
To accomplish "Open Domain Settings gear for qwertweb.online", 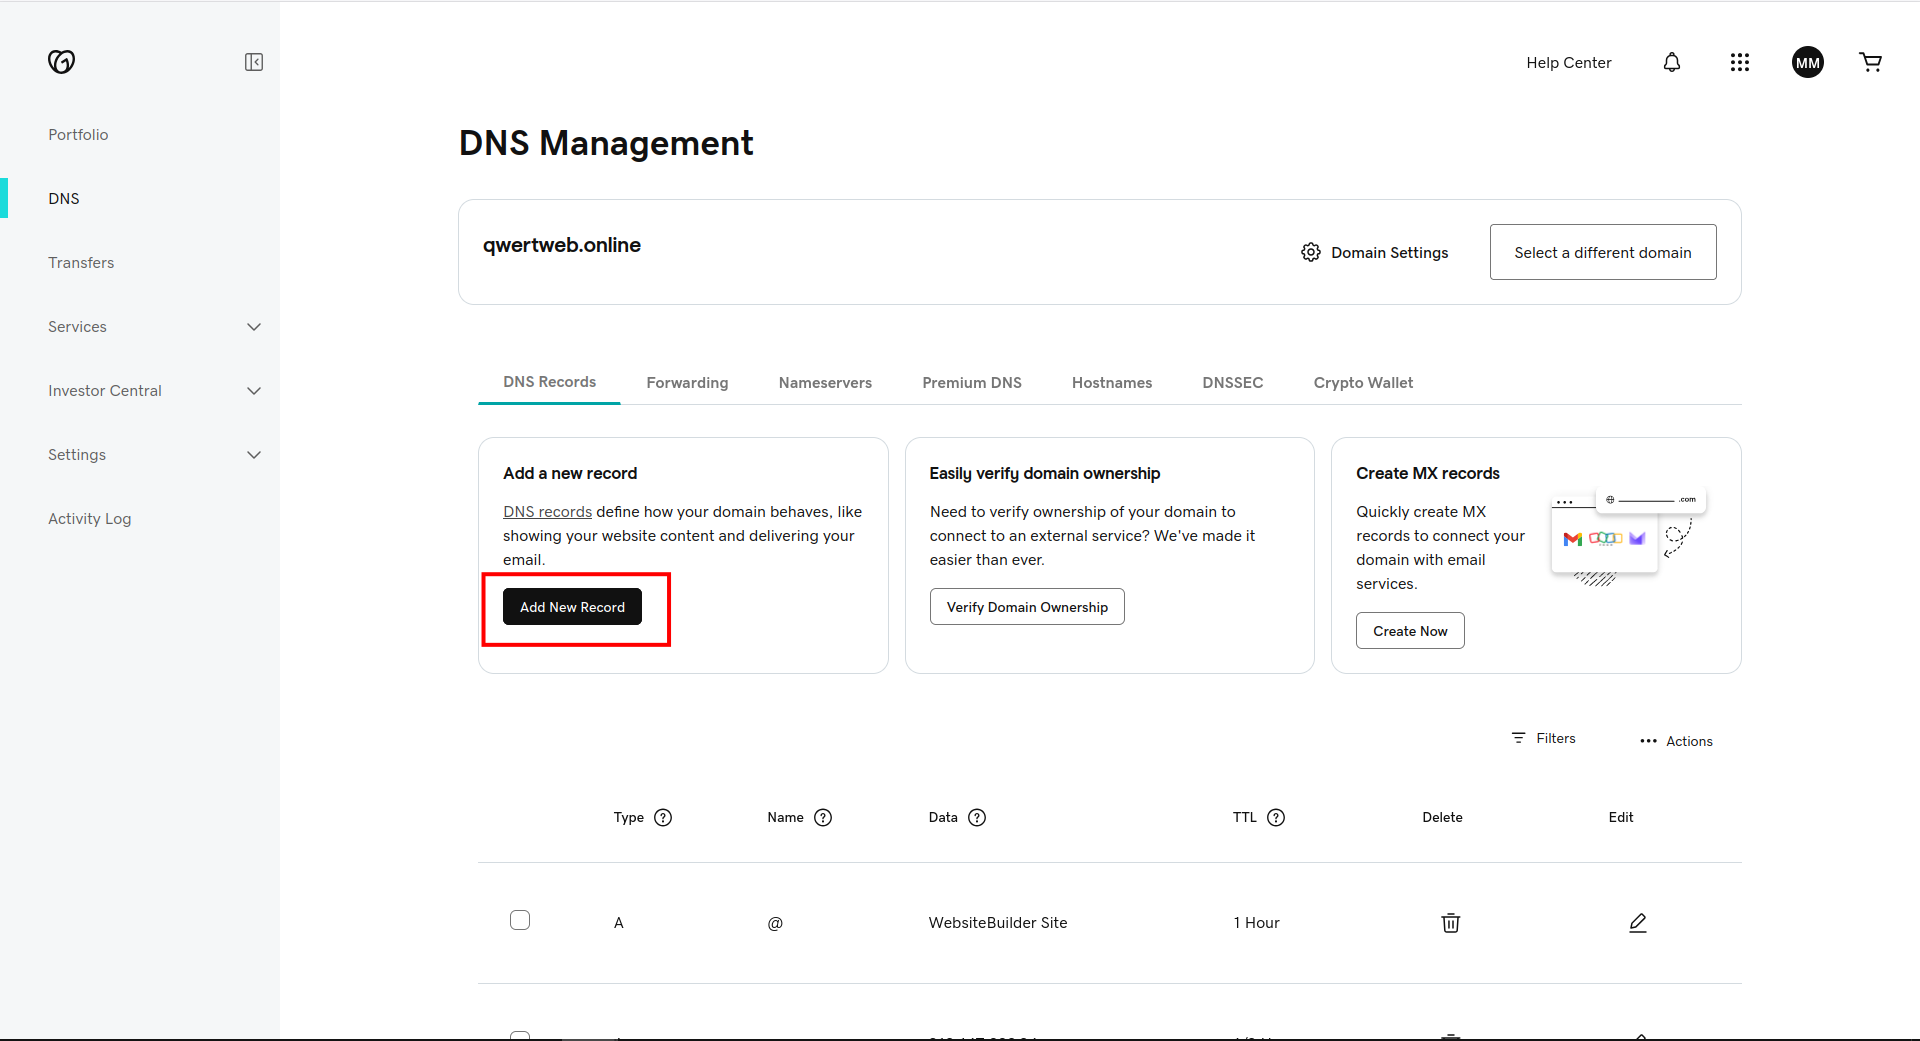I will (x=1311, y=252).
